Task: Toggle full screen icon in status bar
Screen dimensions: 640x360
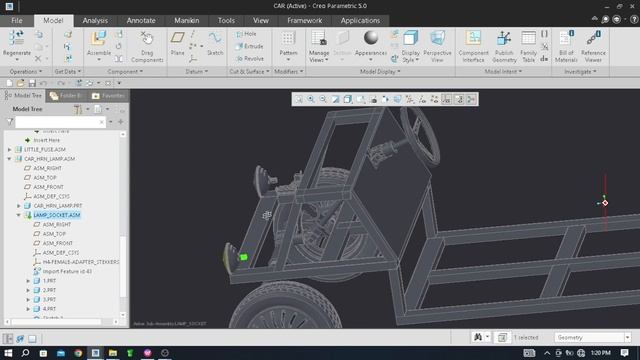Action: click(32, 338)
